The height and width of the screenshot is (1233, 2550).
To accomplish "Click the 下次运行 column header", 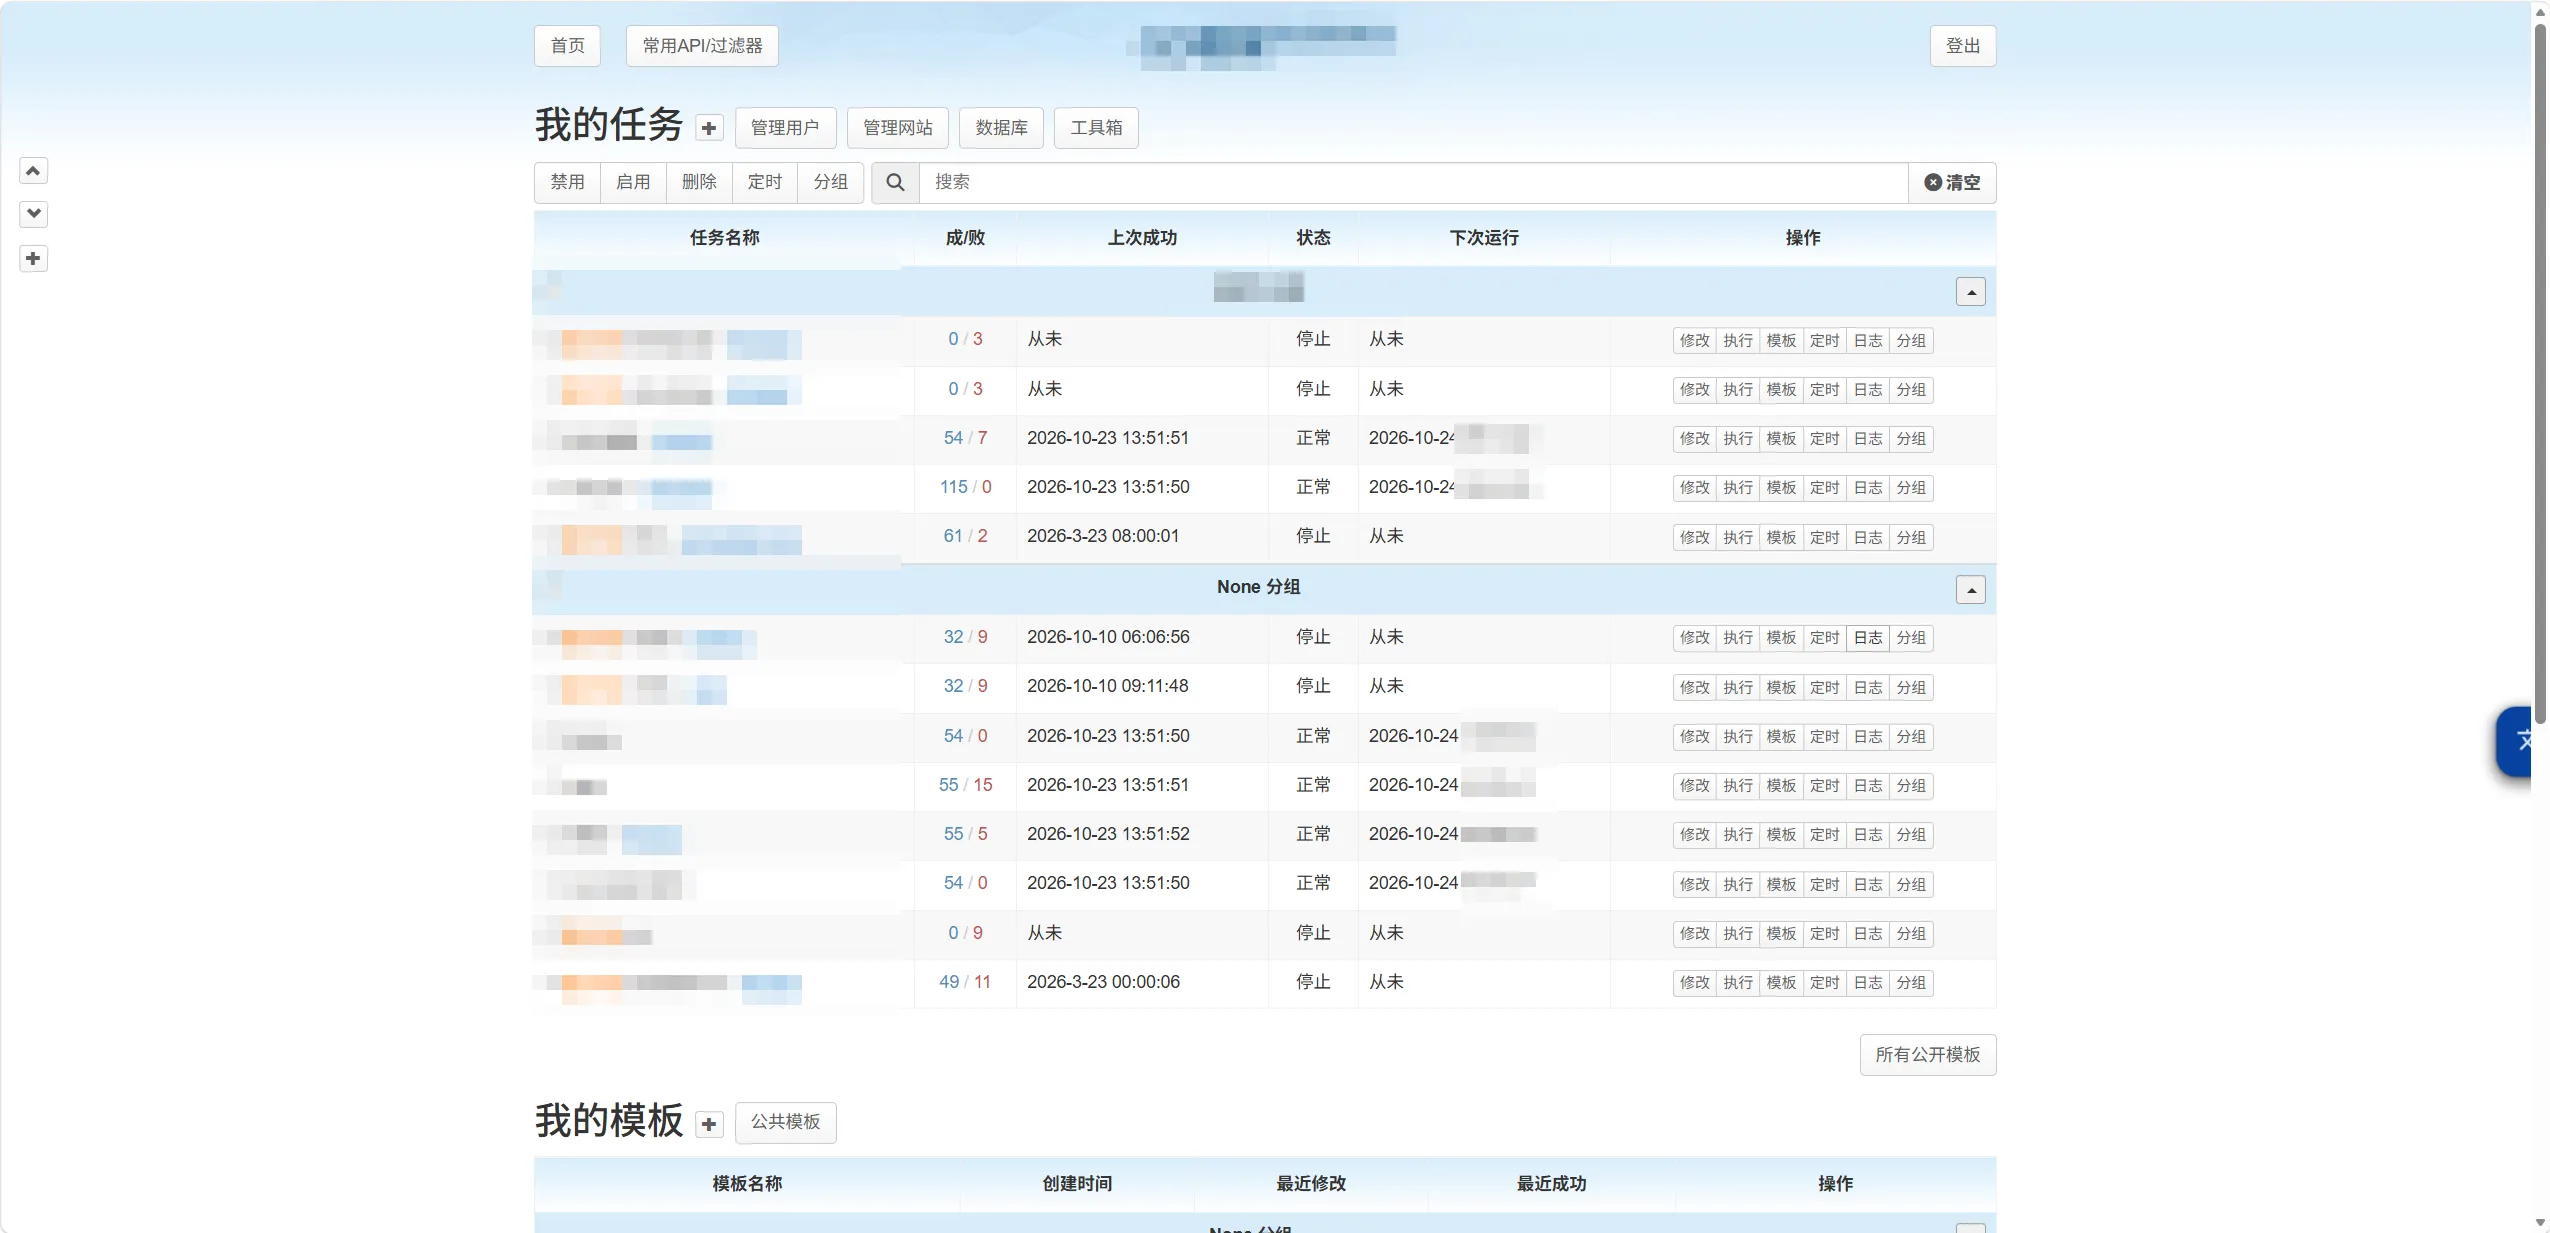I will click(1484, 238).
